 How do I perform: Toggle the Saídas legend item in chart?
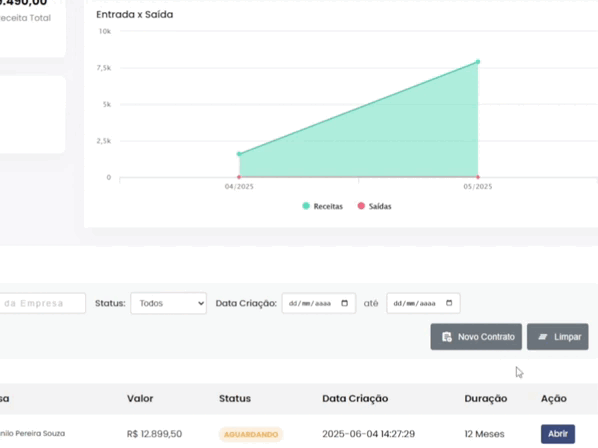(x=375, y=206)
